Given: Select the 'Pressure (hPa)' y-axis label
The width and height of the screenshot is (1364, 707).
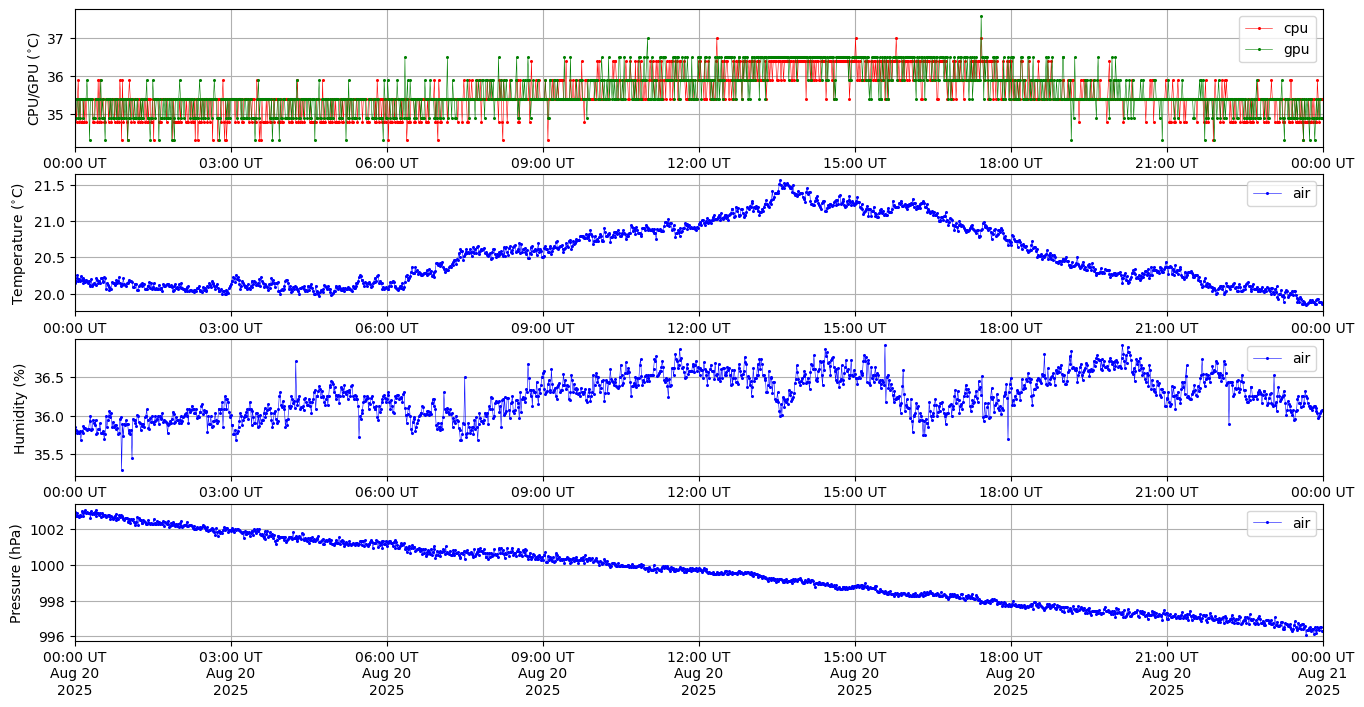Looking at the screenshot, I should click(x=17, y=573).
